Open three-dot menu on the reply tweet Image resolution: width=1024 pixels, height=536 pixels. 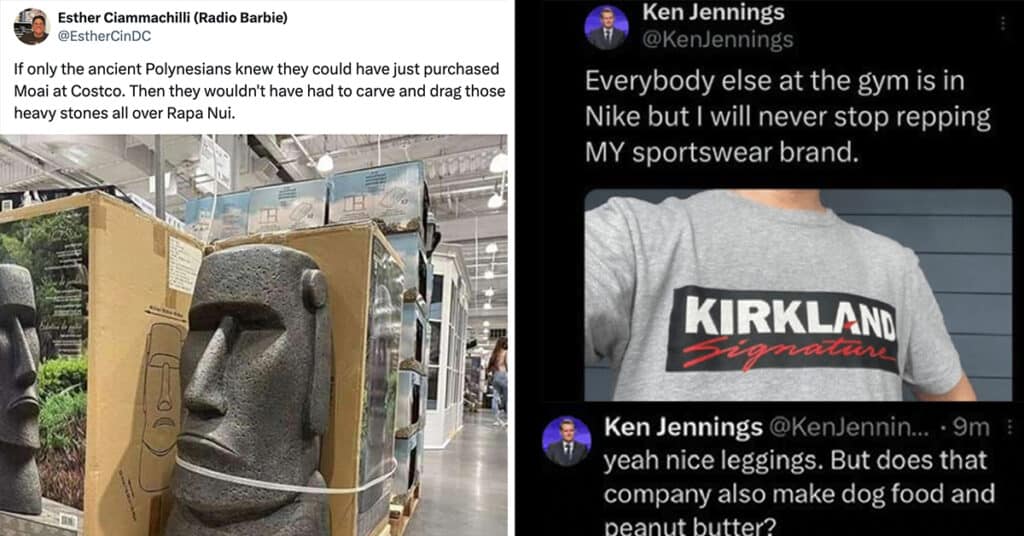tap(1010, 427)
